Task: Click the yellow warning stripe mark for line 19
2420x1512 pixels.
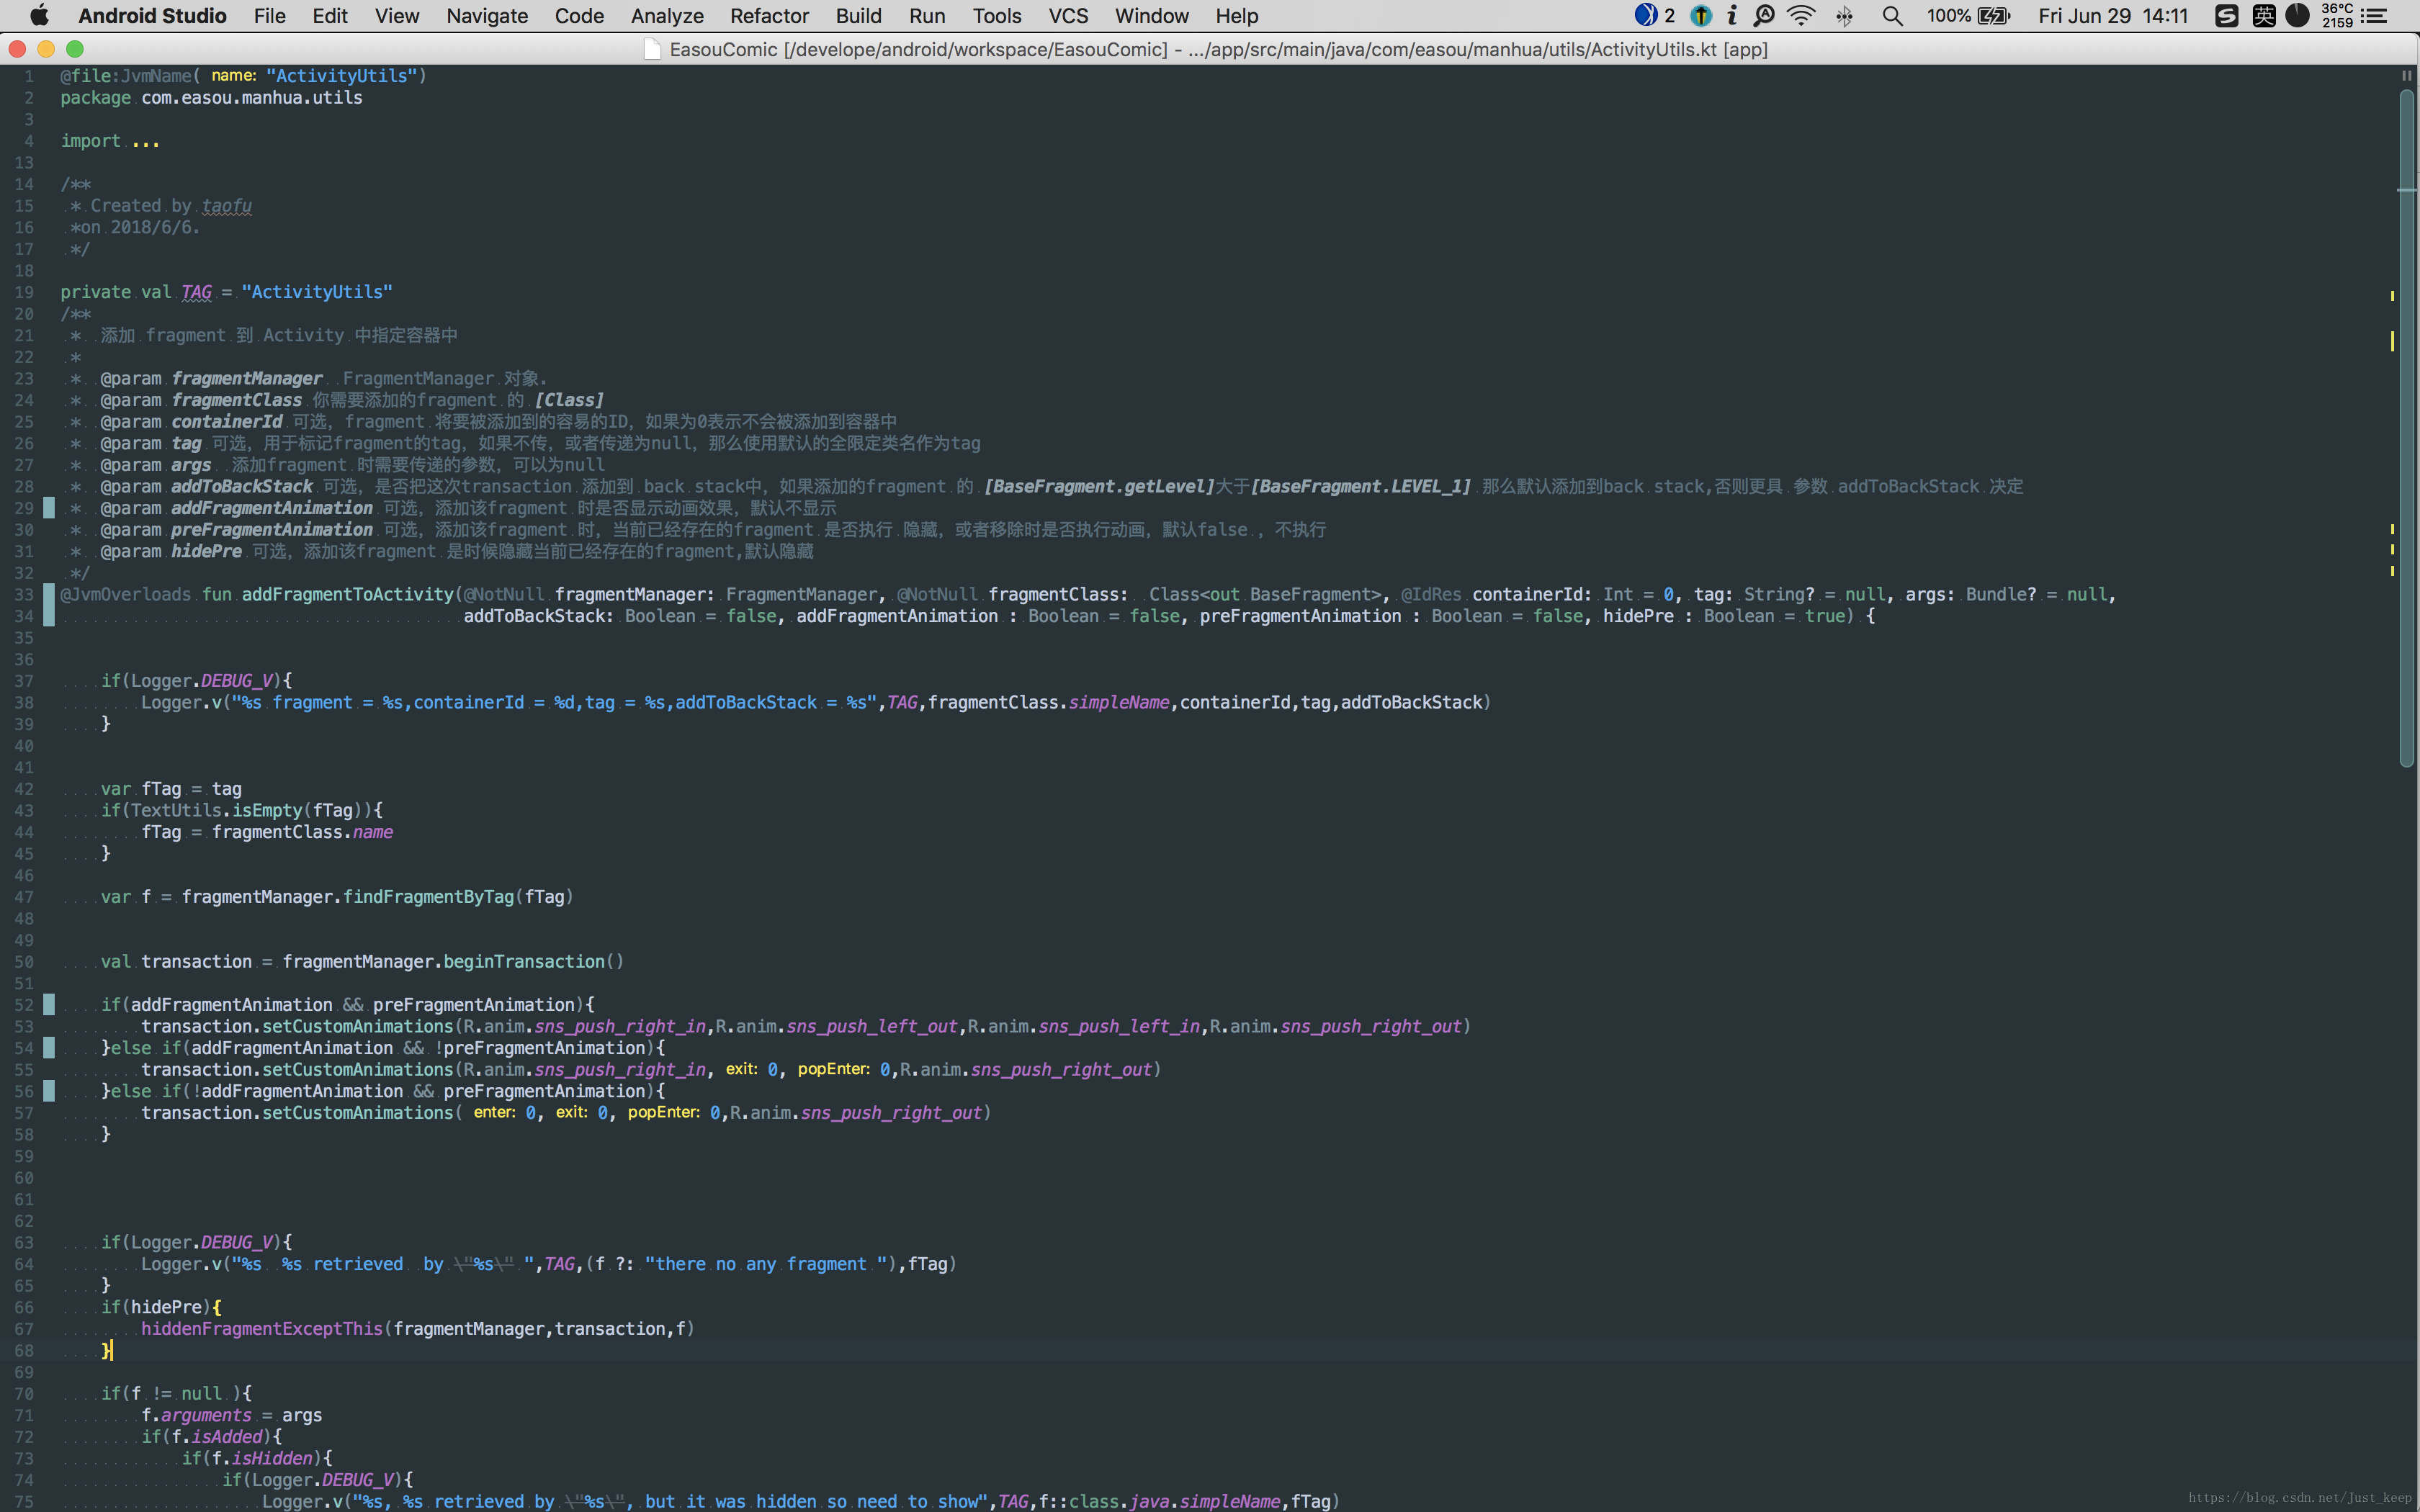Action: (x=2392, y=296)
